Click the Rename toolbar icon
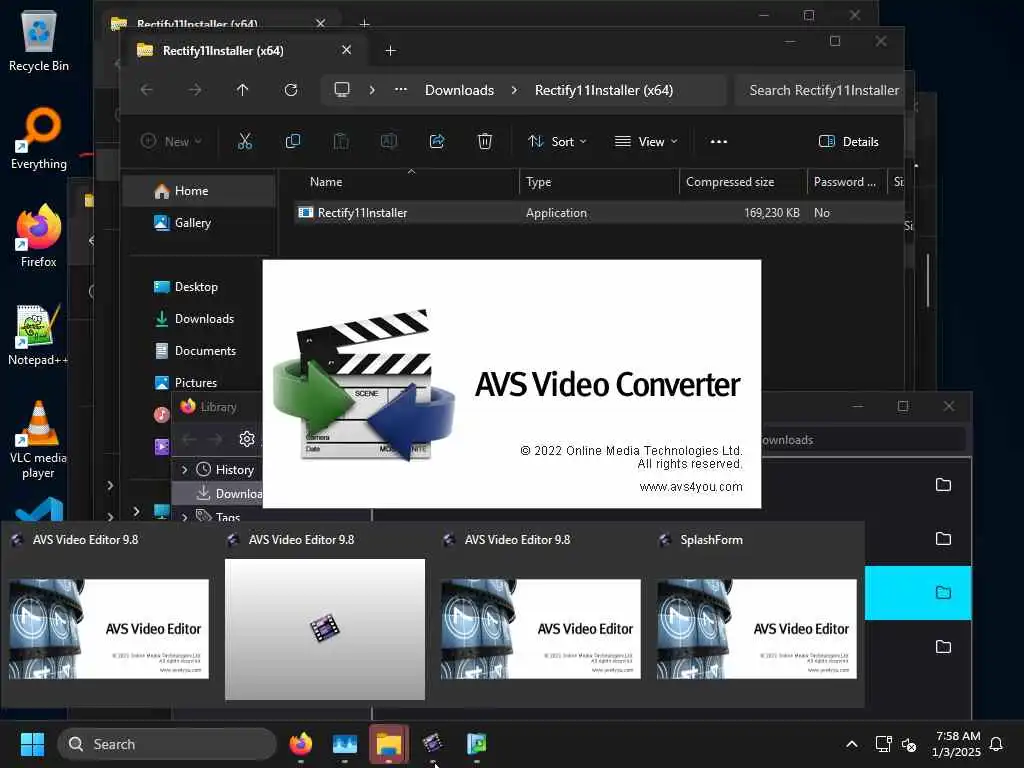The width and height of the screenshot is (1024, 768). [x=389, y=141]
